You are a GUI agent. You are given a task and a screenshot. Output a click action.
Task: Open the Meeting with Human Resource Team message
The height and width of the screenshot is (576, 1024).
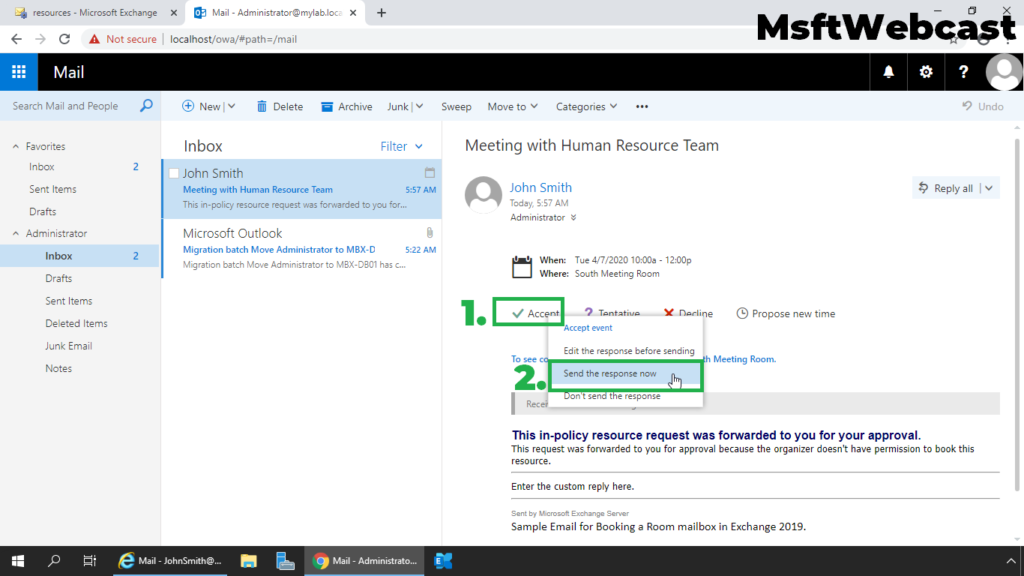click(302, 189)
